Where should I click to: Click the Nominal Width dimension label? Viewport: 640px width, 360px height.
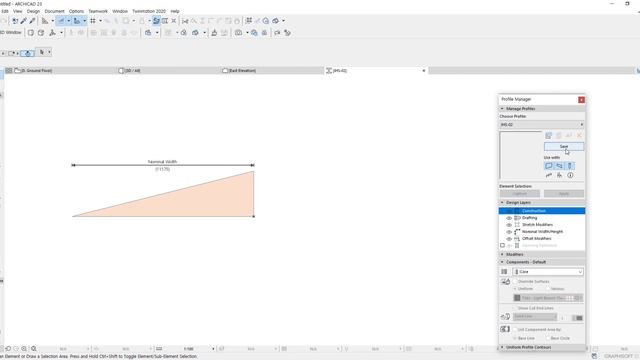coord(162,162)
